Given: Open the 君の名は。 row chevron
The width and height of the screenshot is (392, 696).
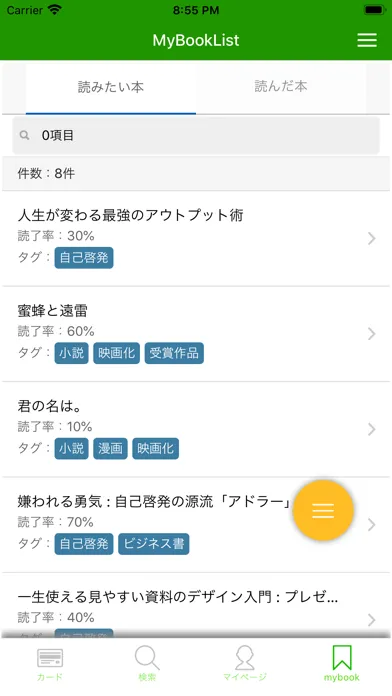Looking at the screenshot, I should tap(372, 429).
